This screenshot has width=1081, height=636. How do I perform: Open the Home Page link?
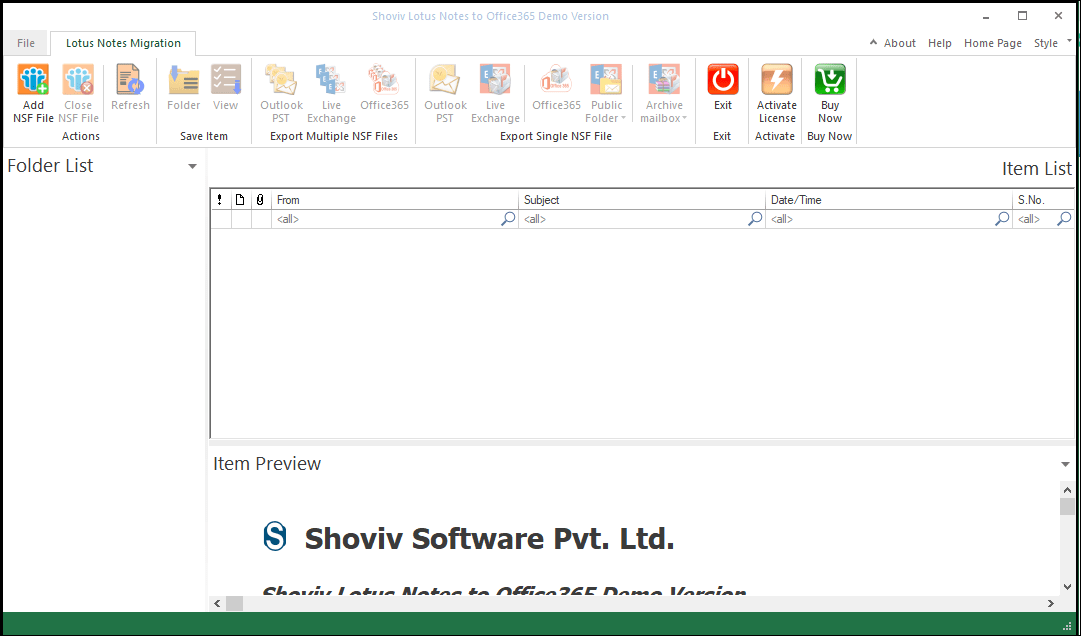point(992,43)
